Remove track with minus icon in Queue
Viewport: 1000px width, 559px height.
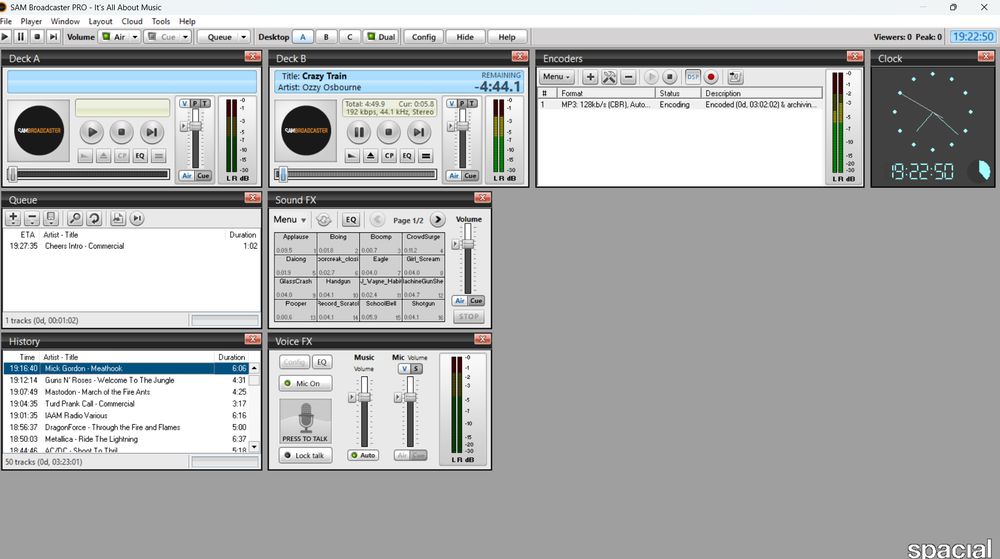[32, 219]
